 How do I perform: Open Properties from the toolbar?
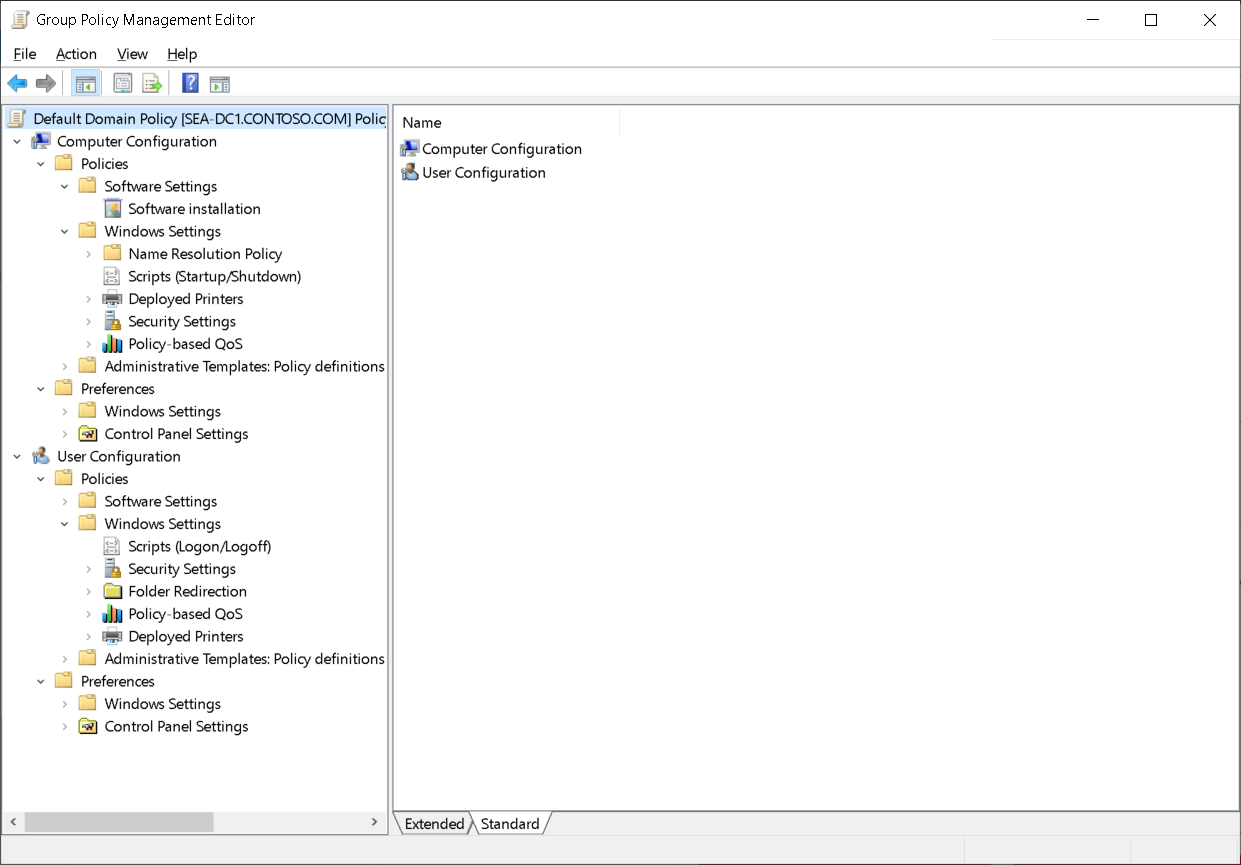coord(122,83)
